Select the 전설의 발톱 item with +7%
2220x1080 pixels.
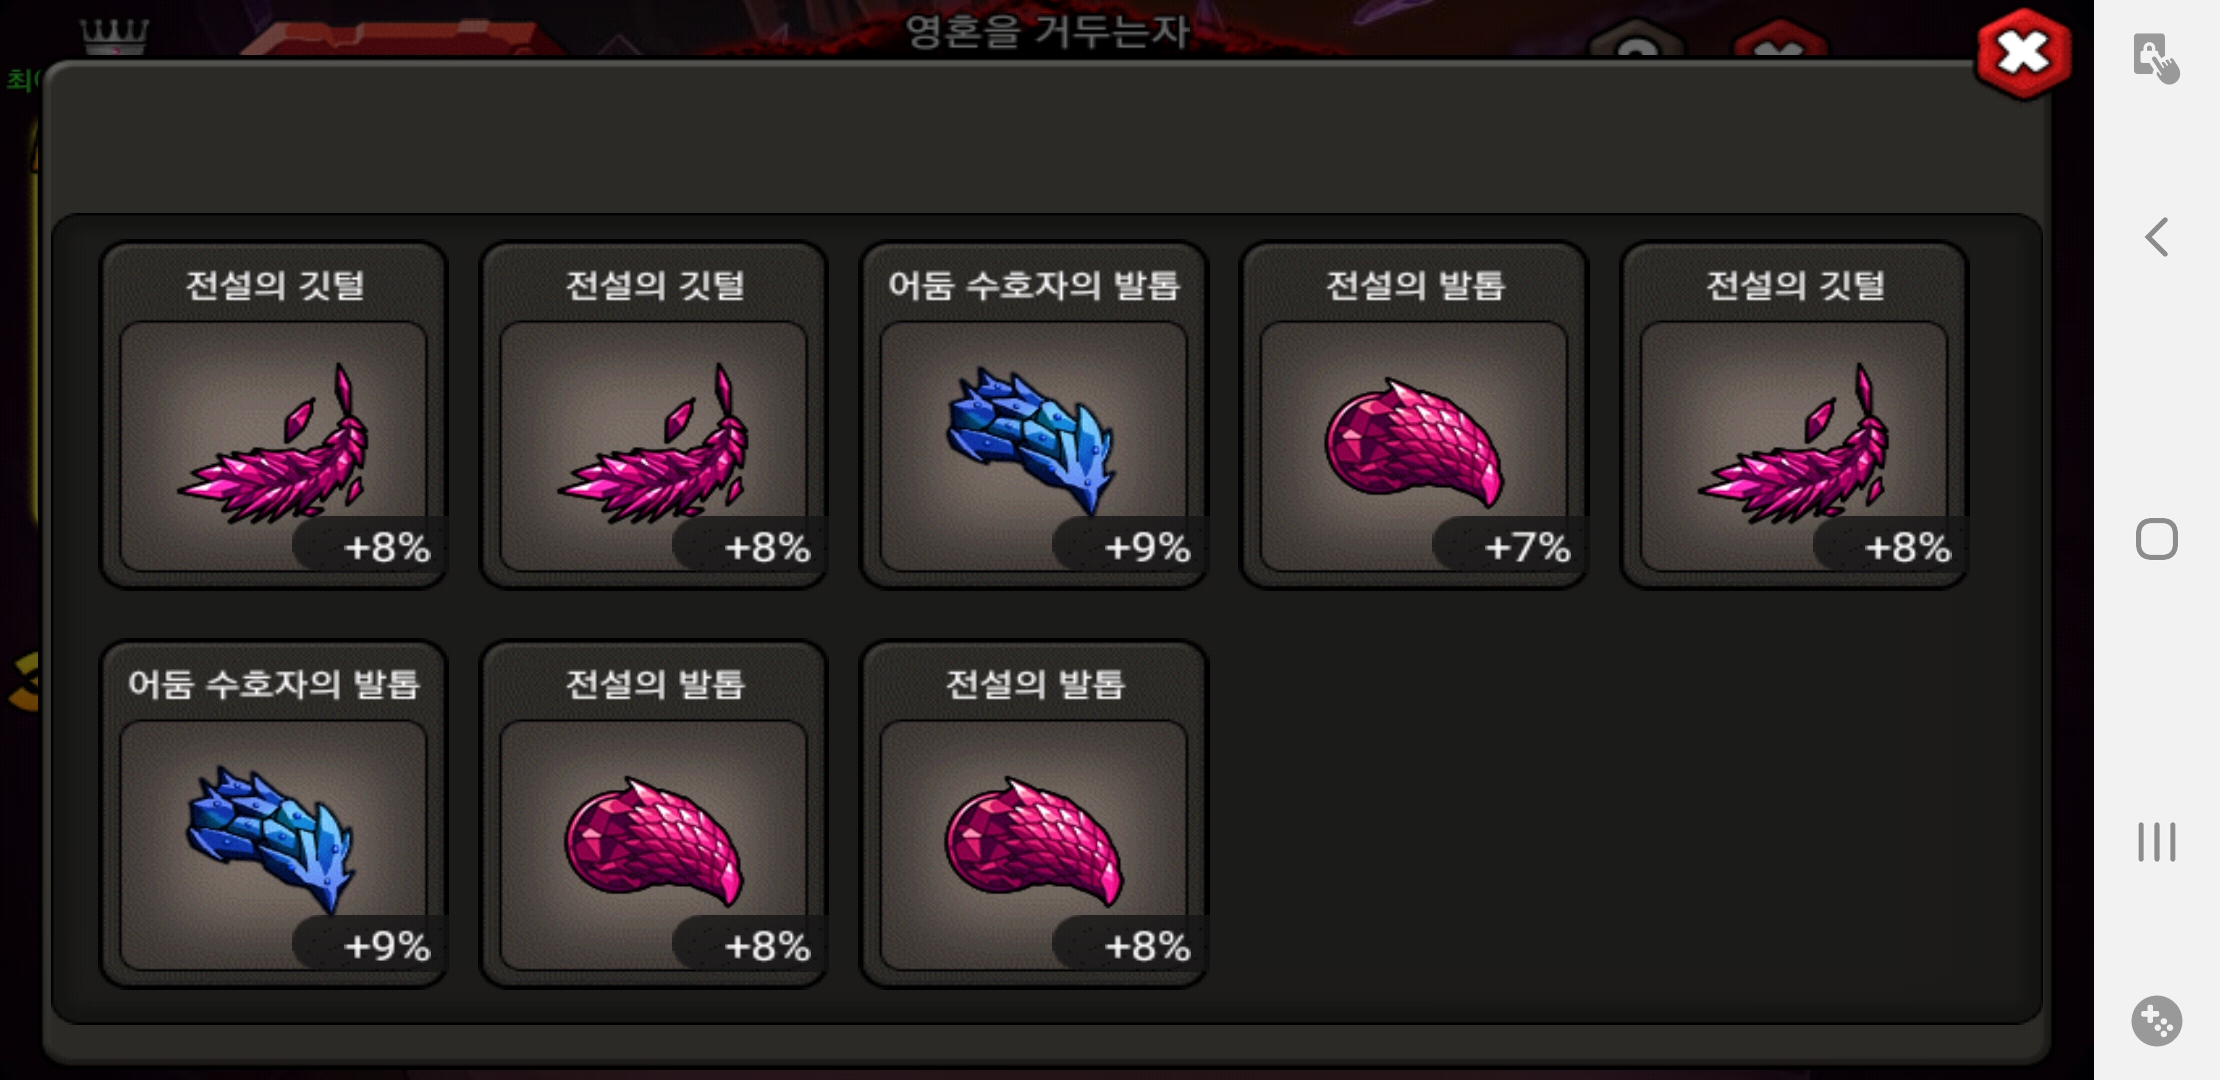coord(1414,415)
